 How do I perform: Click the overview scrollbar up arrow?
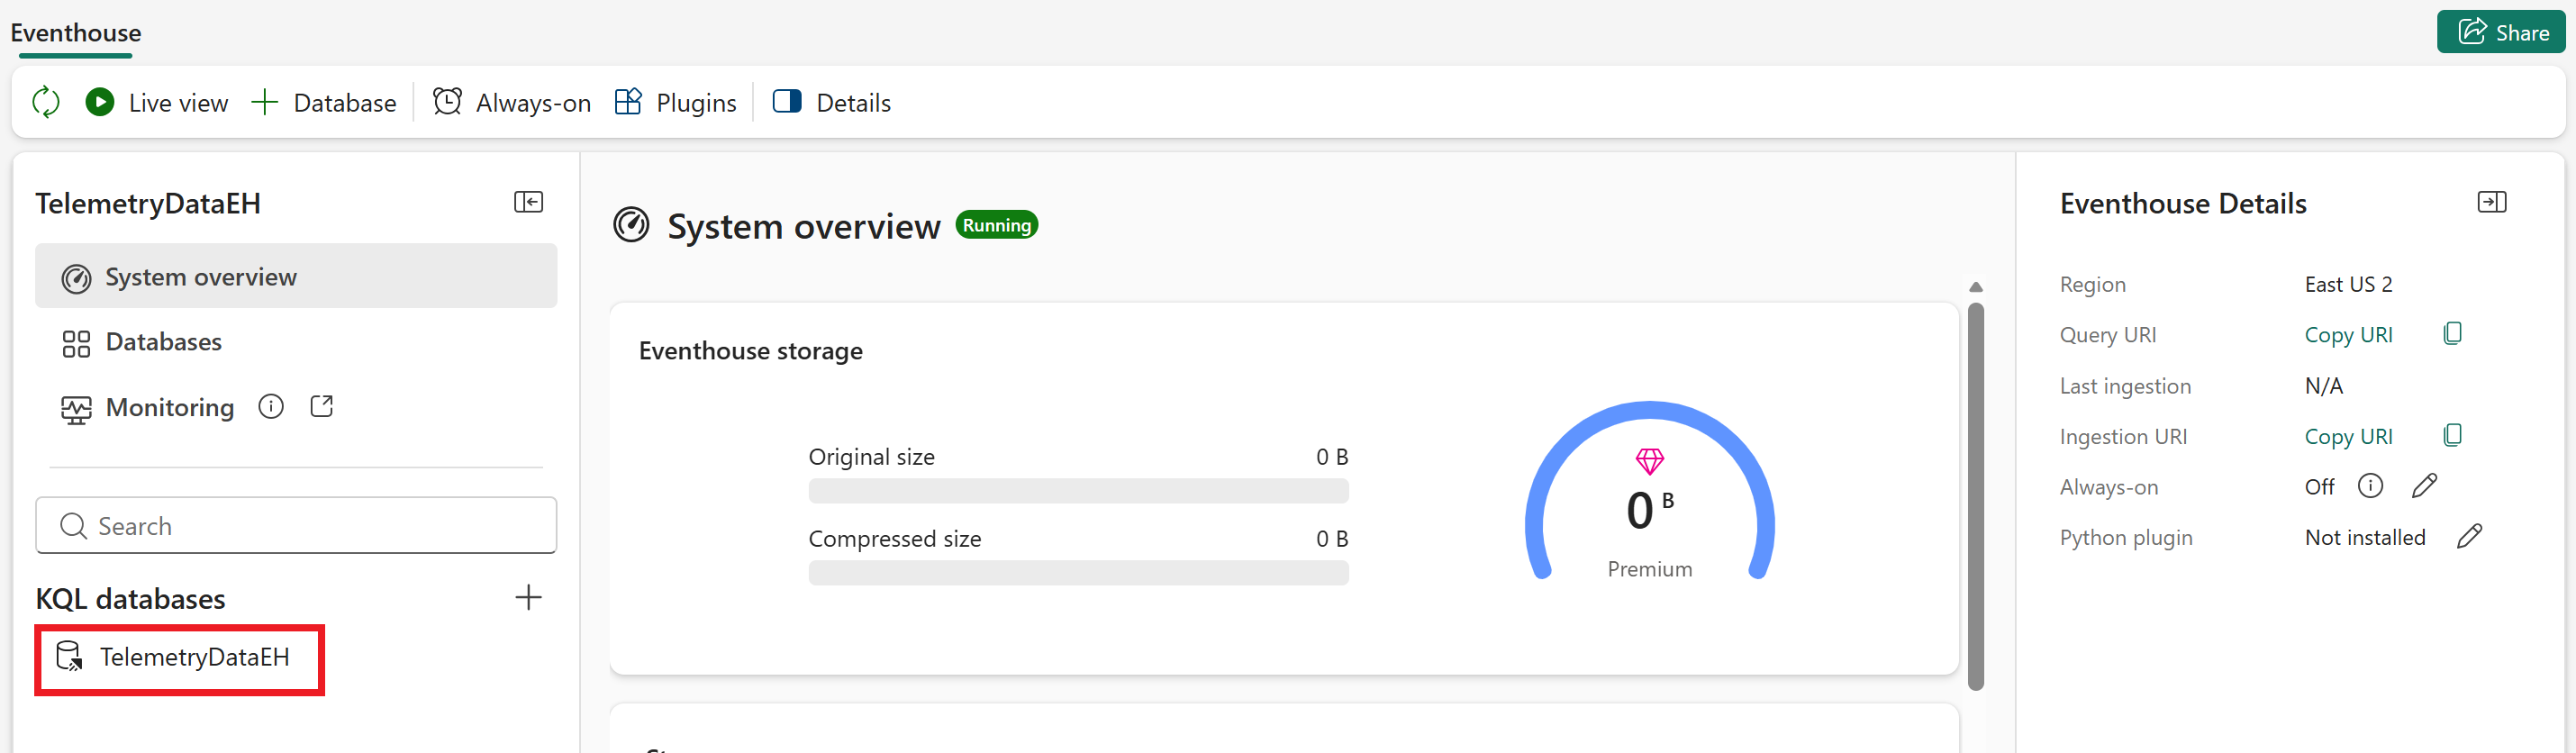point(1976,287)
